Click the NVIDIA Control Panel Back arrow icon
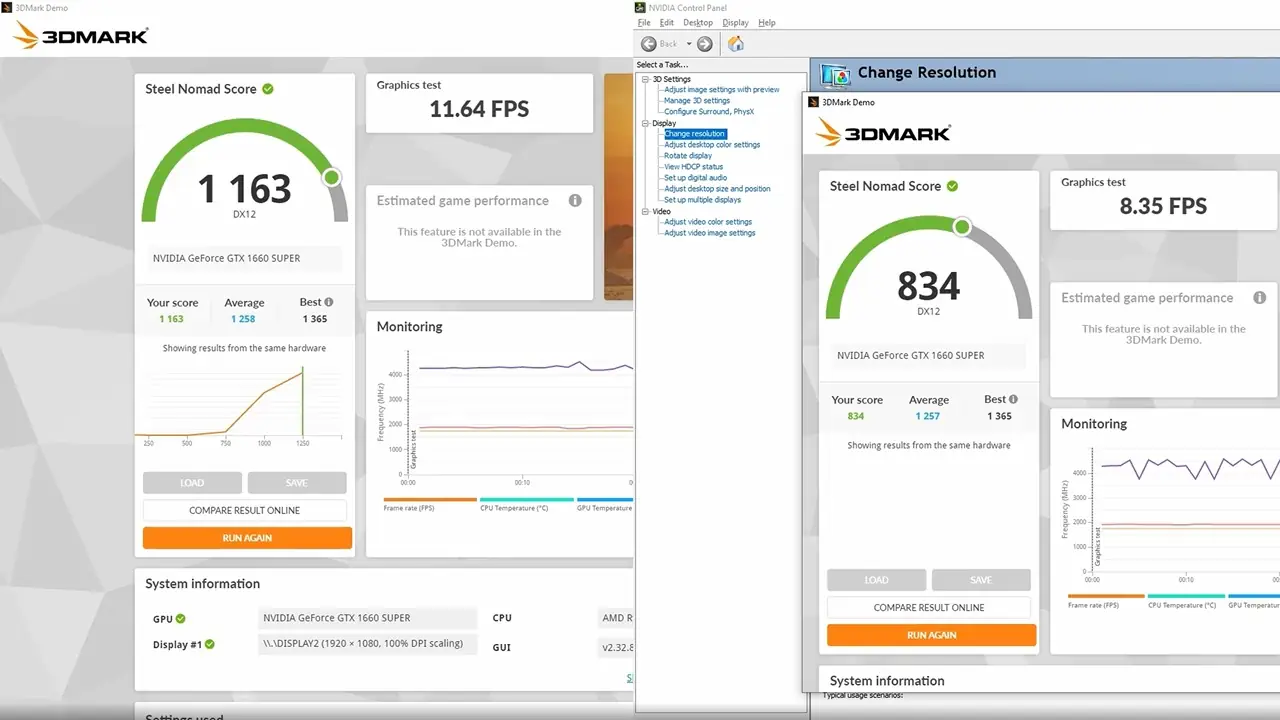This screenshot has height=720, width=1280. tap(648, 44)
